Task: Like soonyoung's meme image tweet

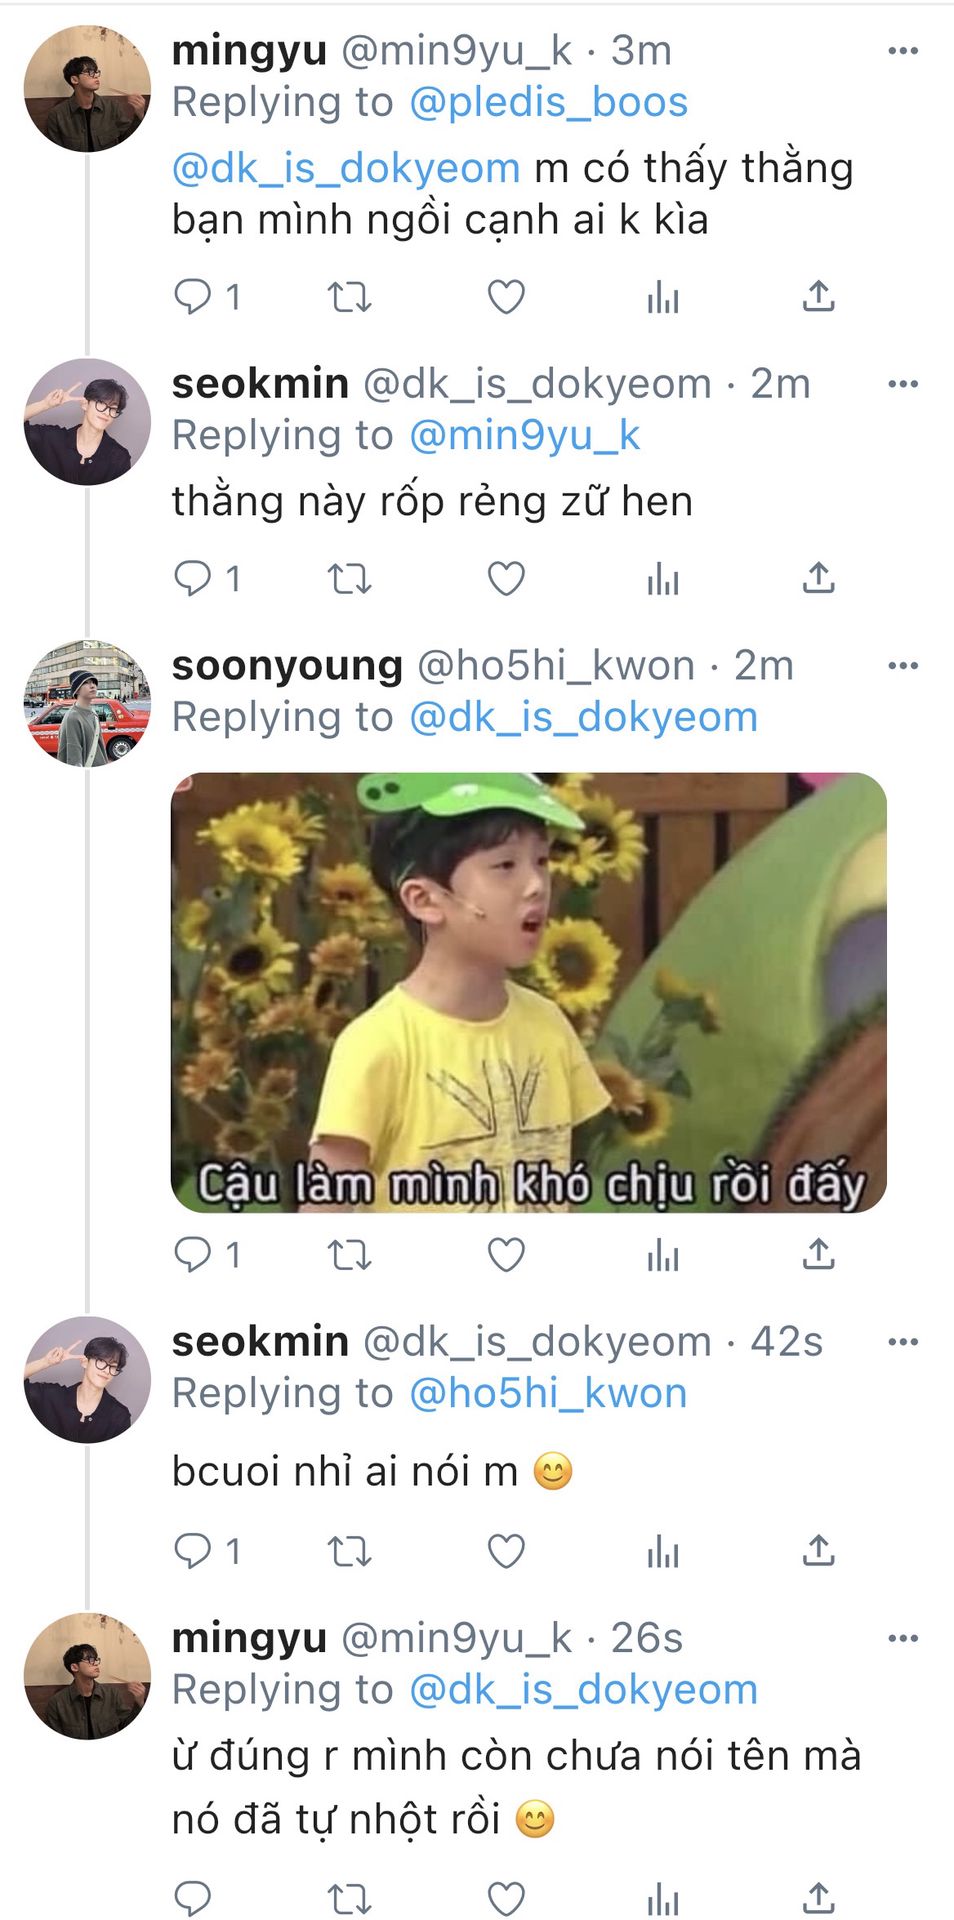Action: coord(506,1255)
